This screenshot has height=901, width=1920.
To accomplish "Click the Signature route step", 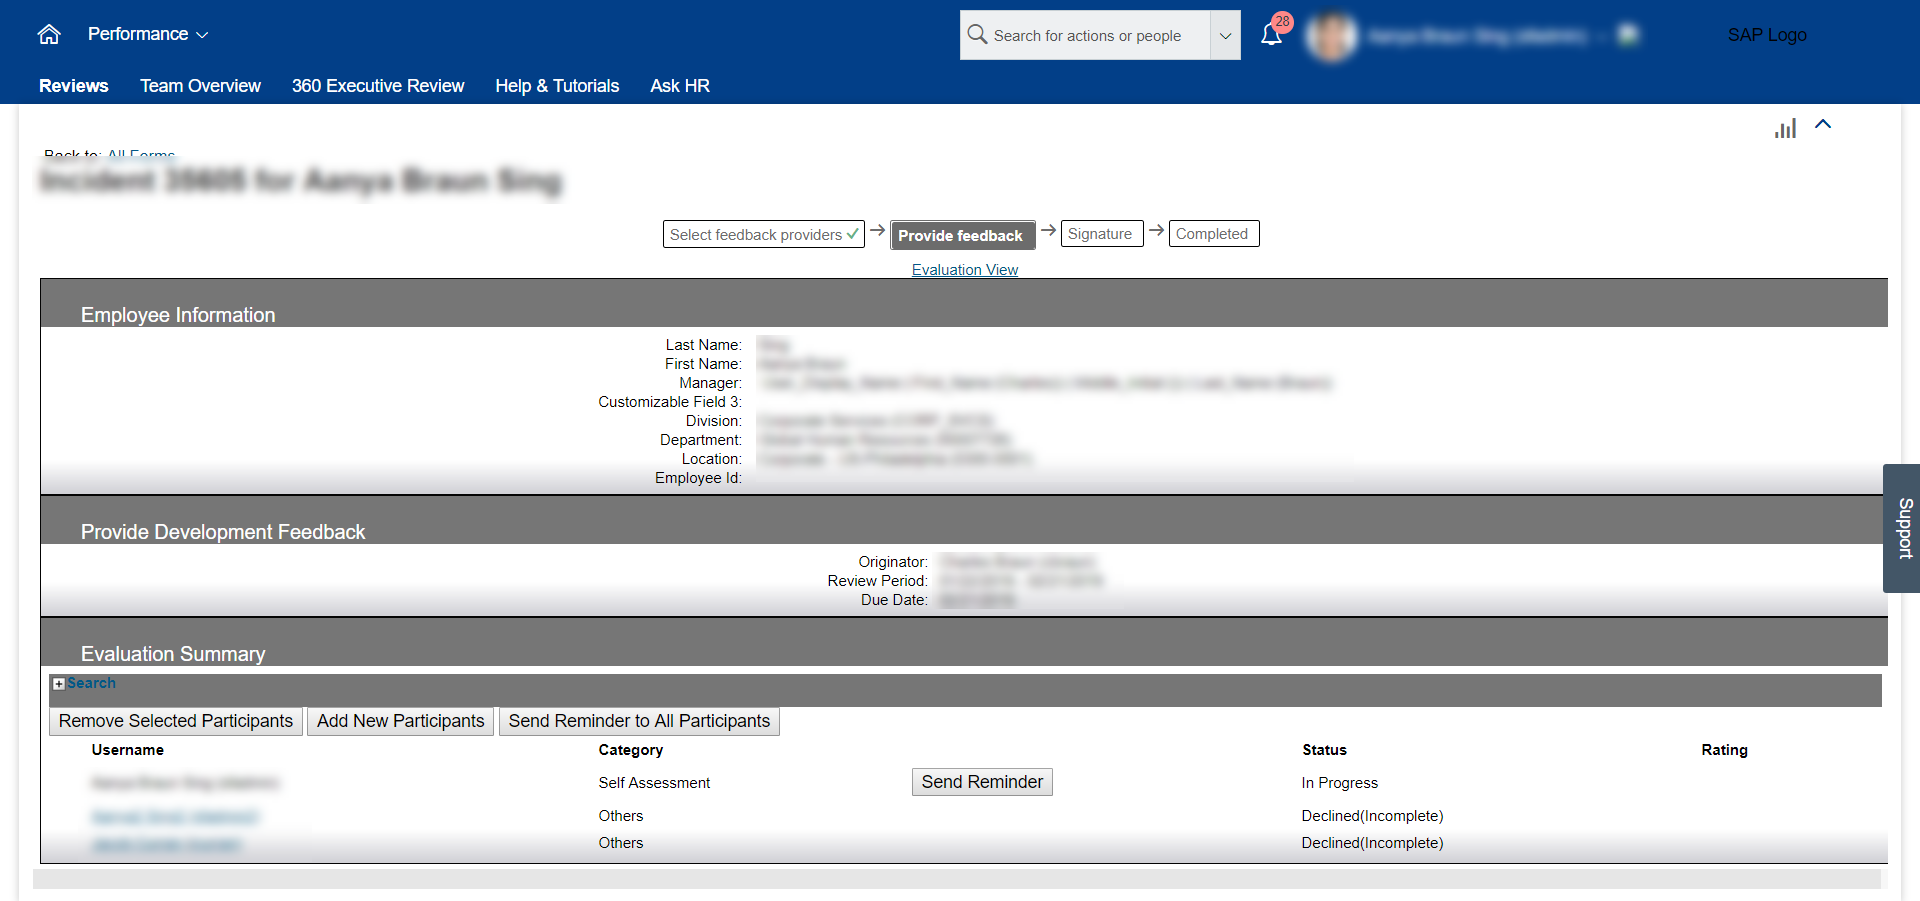I will click(1101, 234).
